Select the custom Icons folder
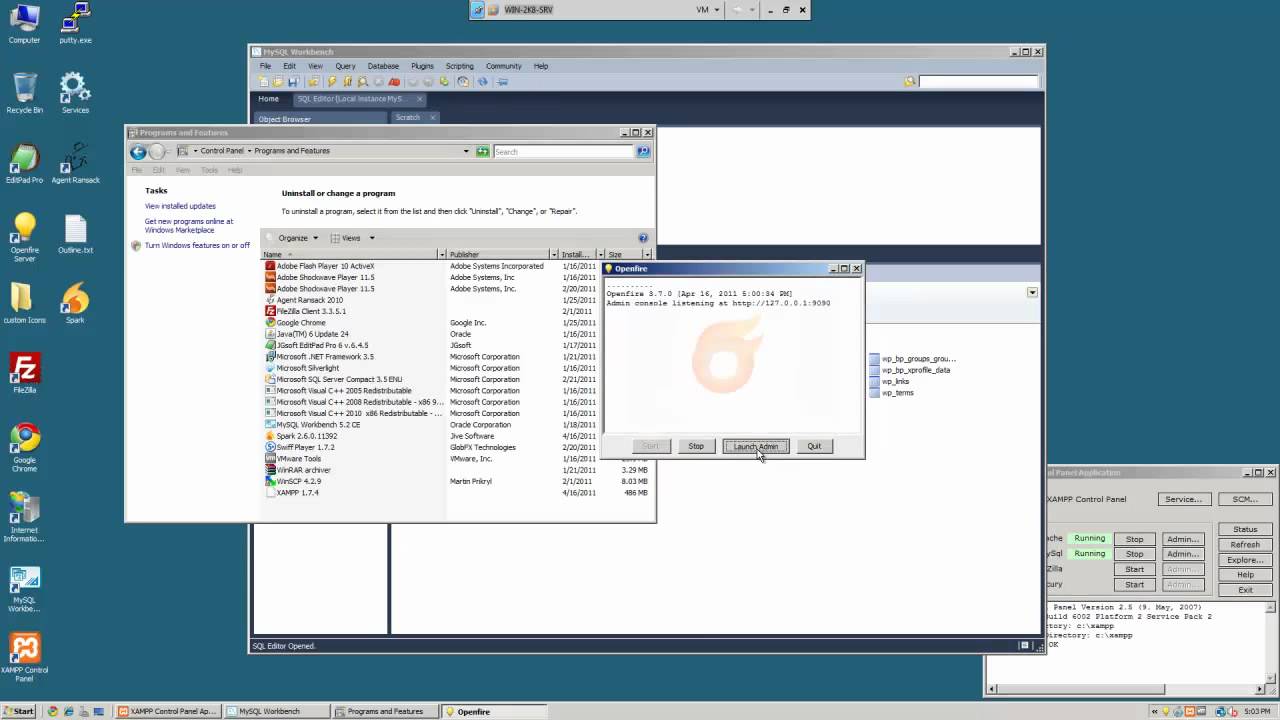 click(x=24, y=304)
